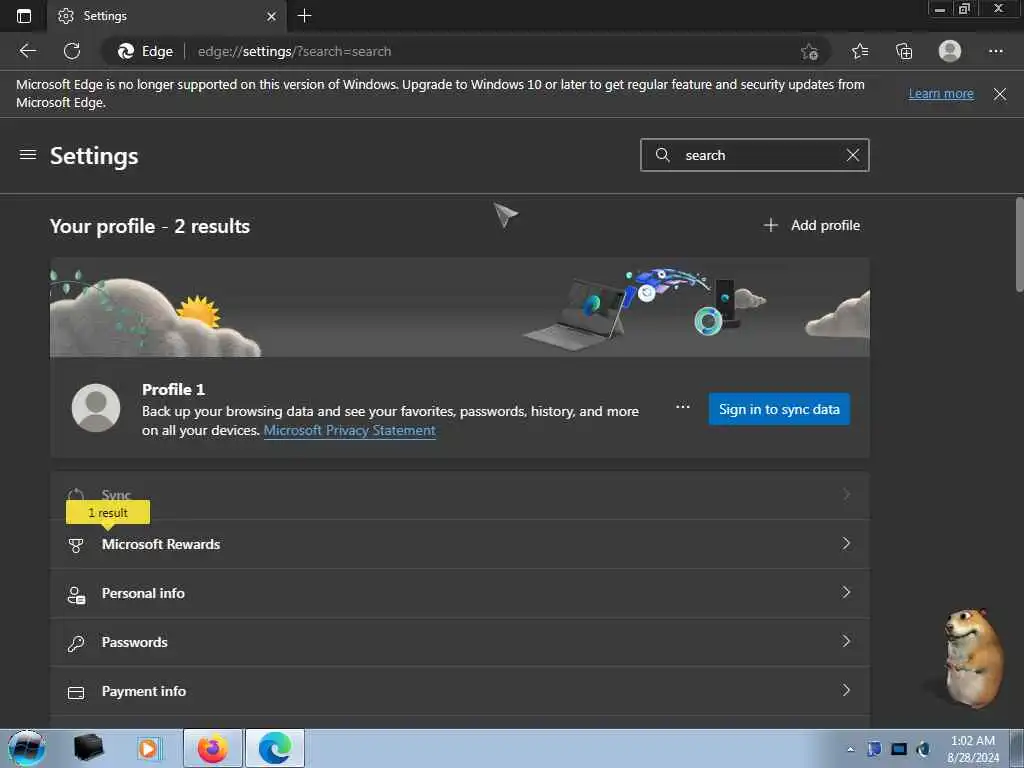Viewport: 1024px width, 768px height.
Task: Open the Favorites list icon
Action: pyautogui.click(x=860, y=51)
